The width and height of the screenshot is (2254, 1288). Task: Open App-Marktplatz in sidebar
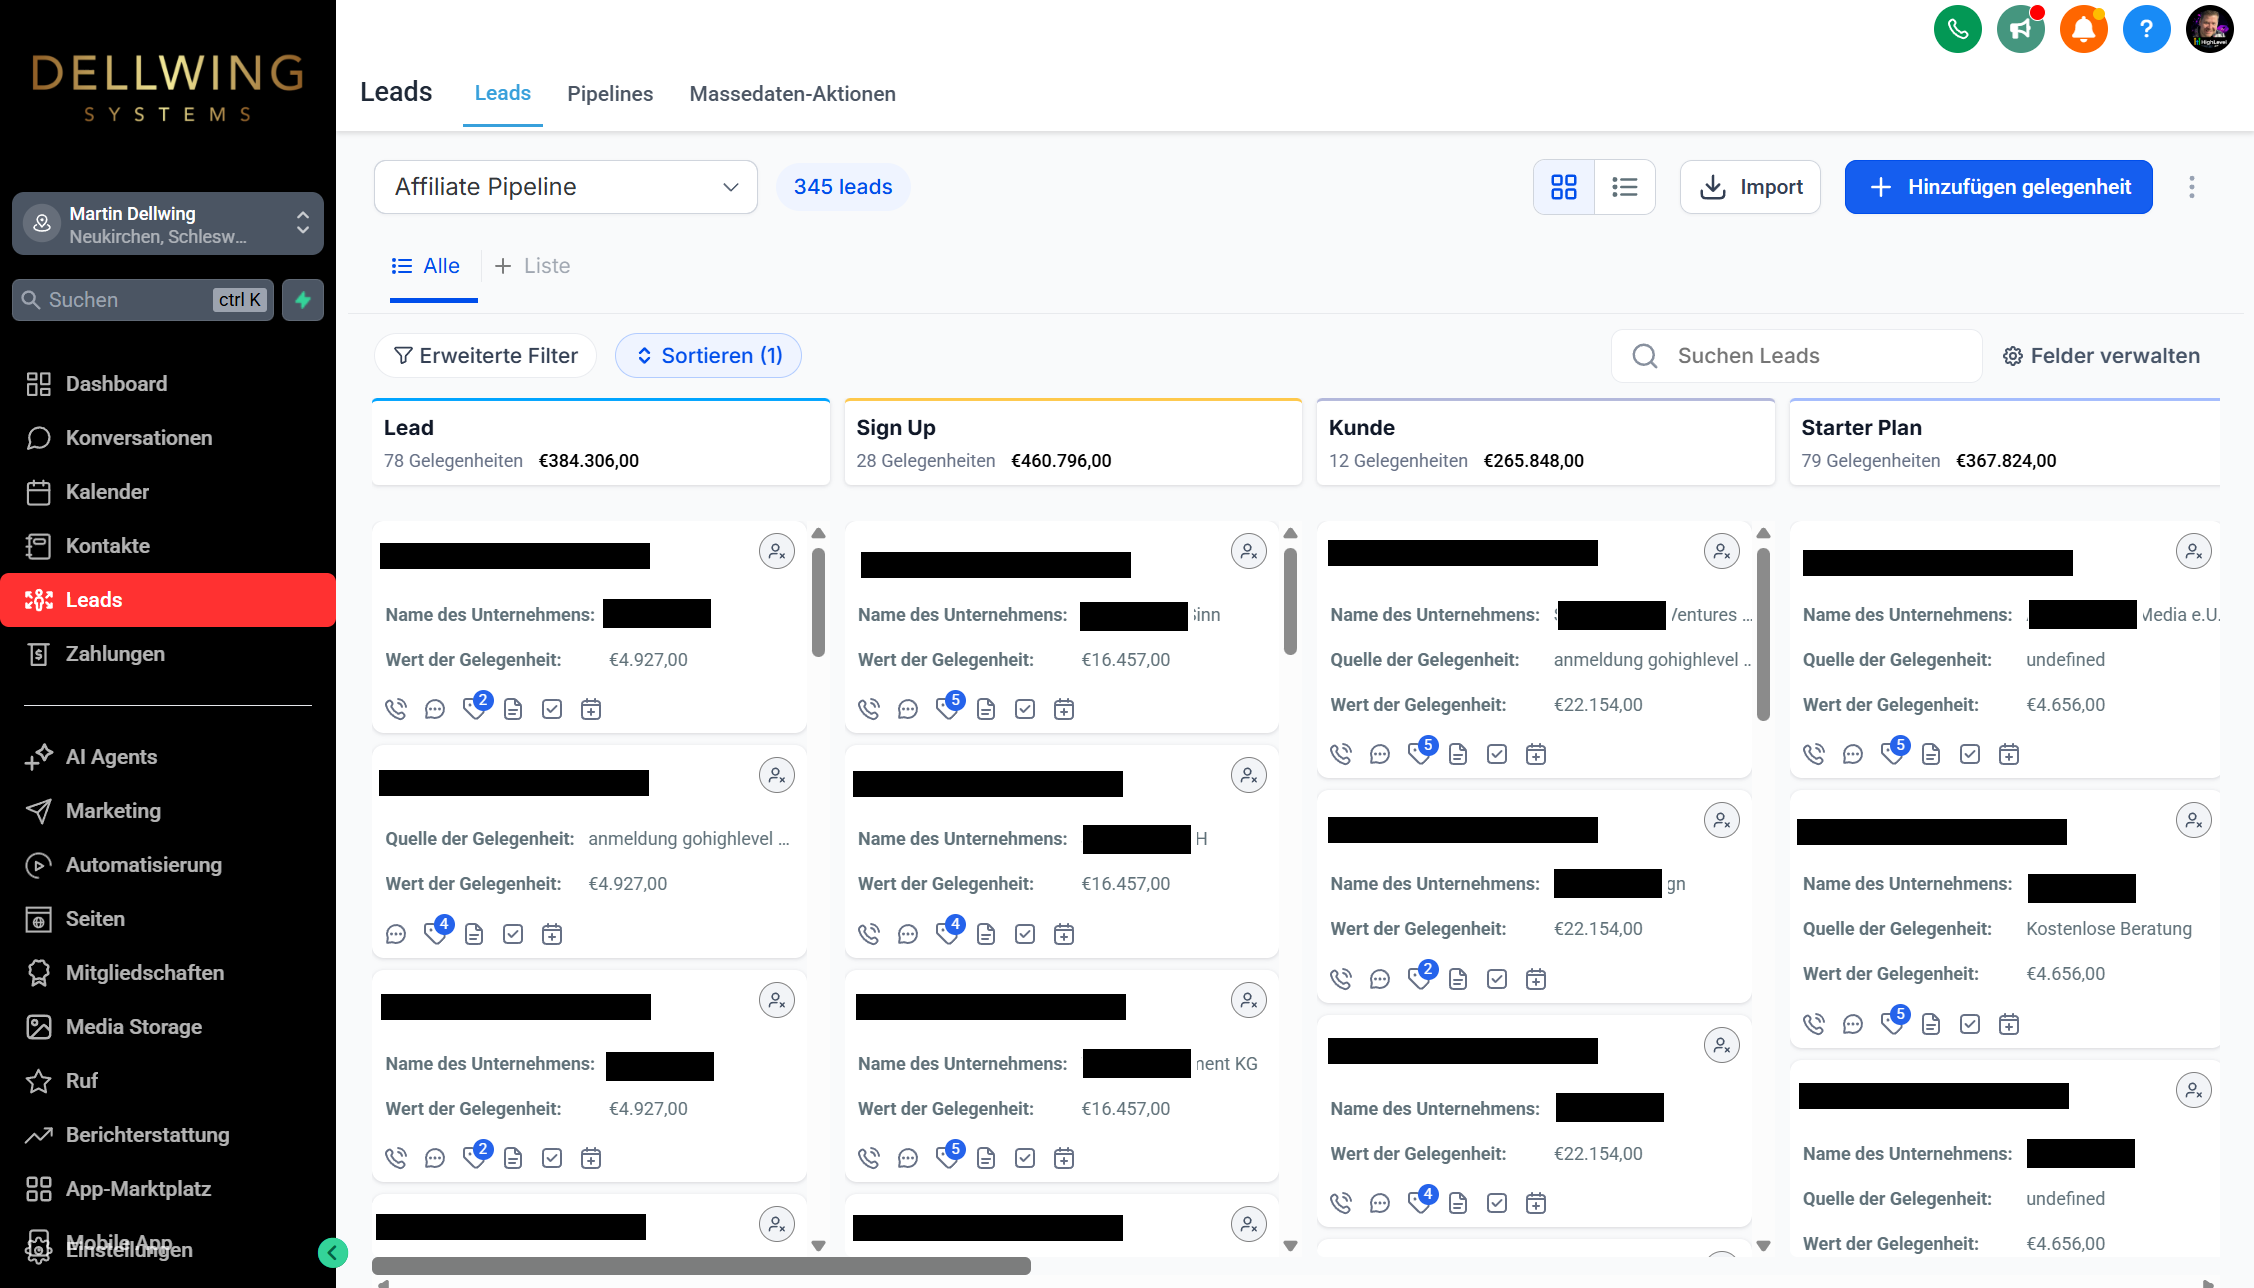pos(168,1189)
